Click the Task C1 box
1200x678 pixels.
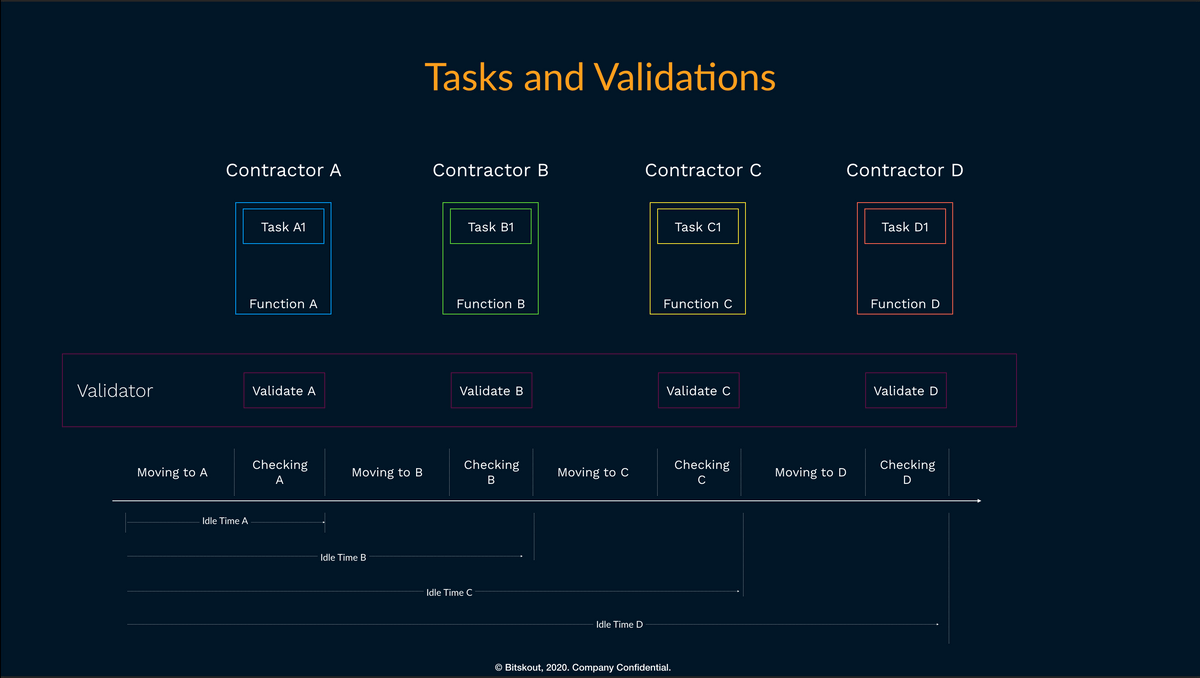(697, 226)
